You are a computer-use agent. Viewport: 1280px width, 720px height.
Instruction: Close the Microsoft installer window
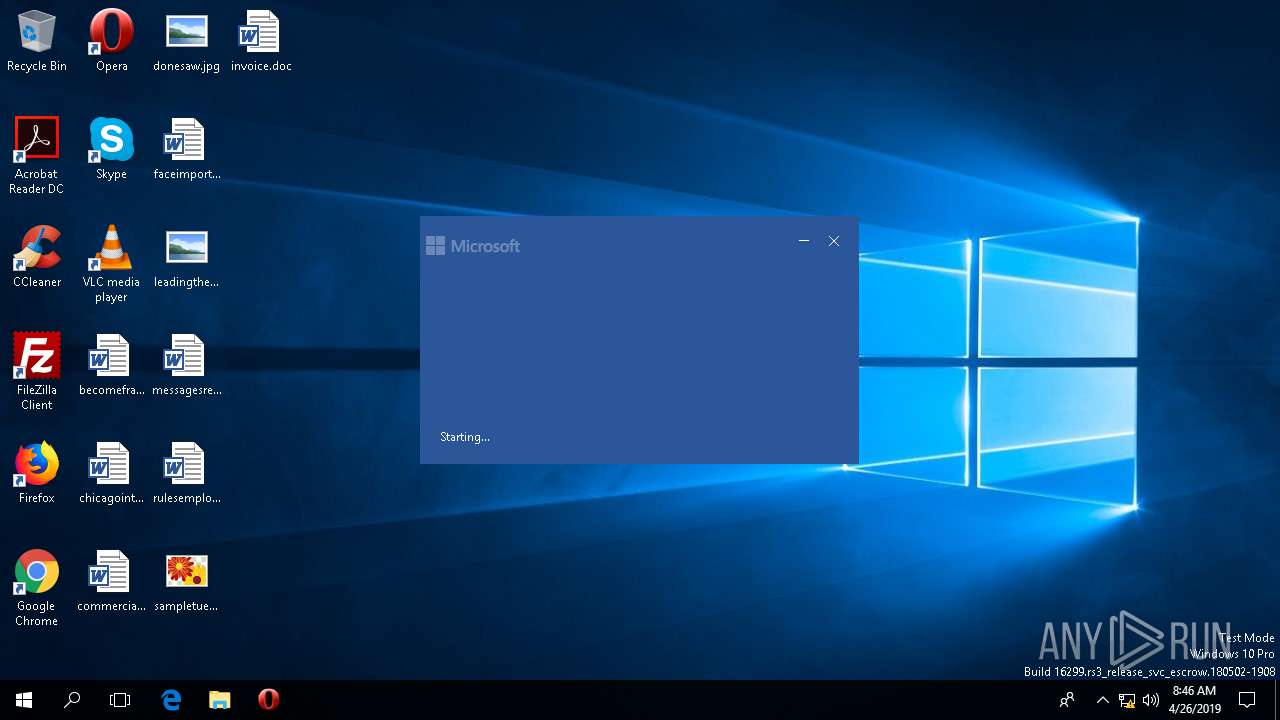[834, 241]
